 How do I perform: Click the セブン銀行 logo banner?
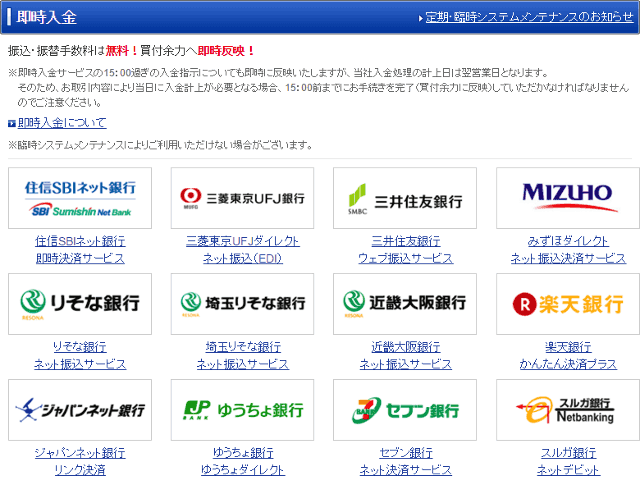click(405, 410)
